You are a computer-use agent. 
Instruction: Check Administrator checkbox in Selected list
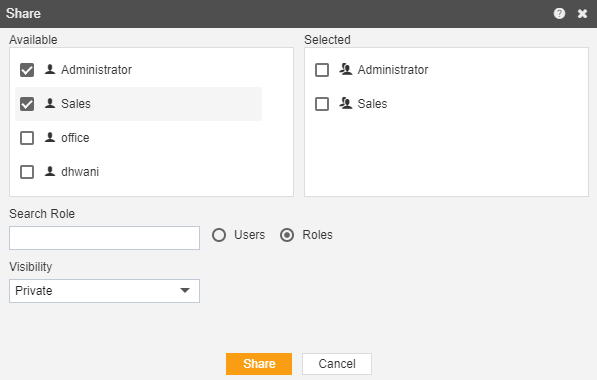322,70
